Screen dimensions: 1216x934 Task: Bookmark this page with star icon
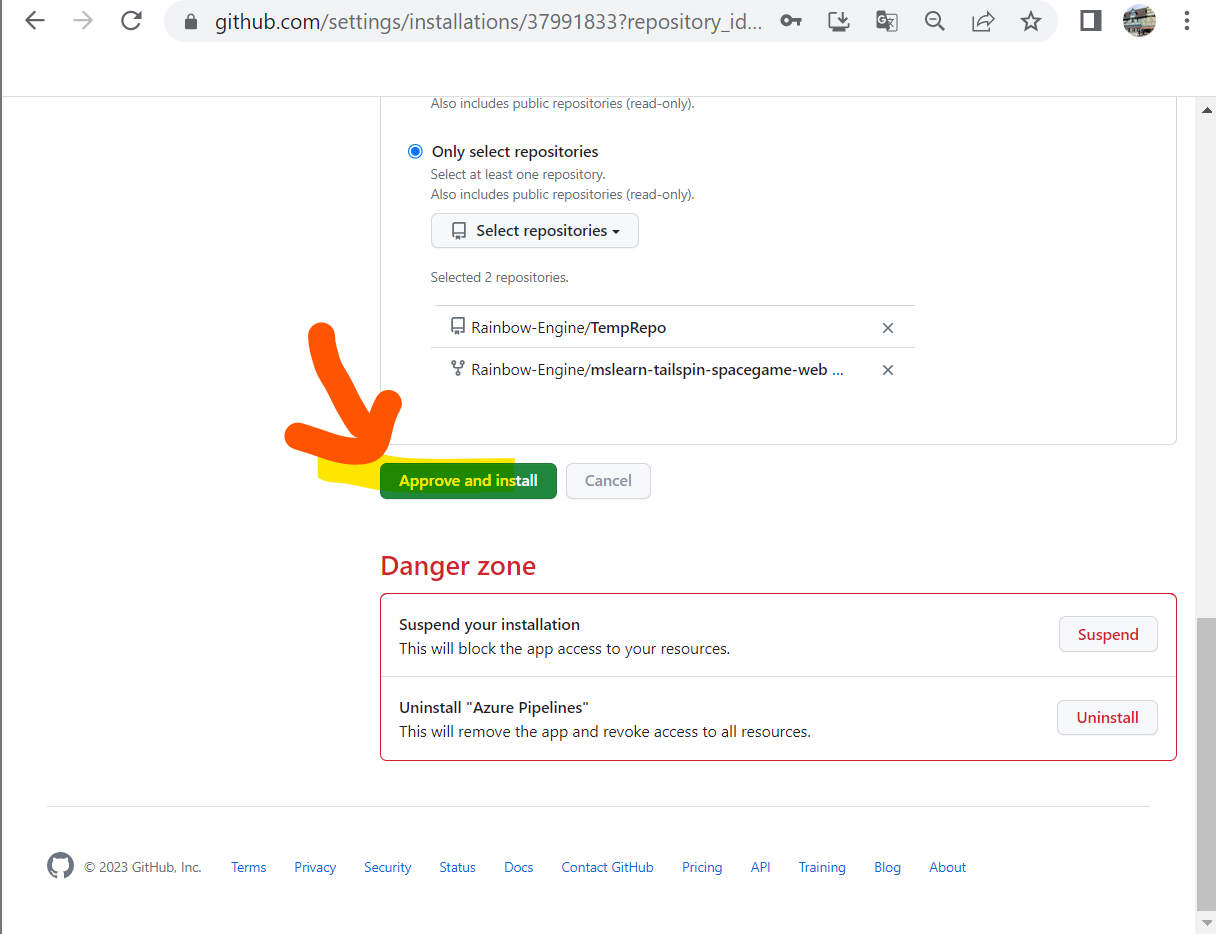coord(1031,21)
